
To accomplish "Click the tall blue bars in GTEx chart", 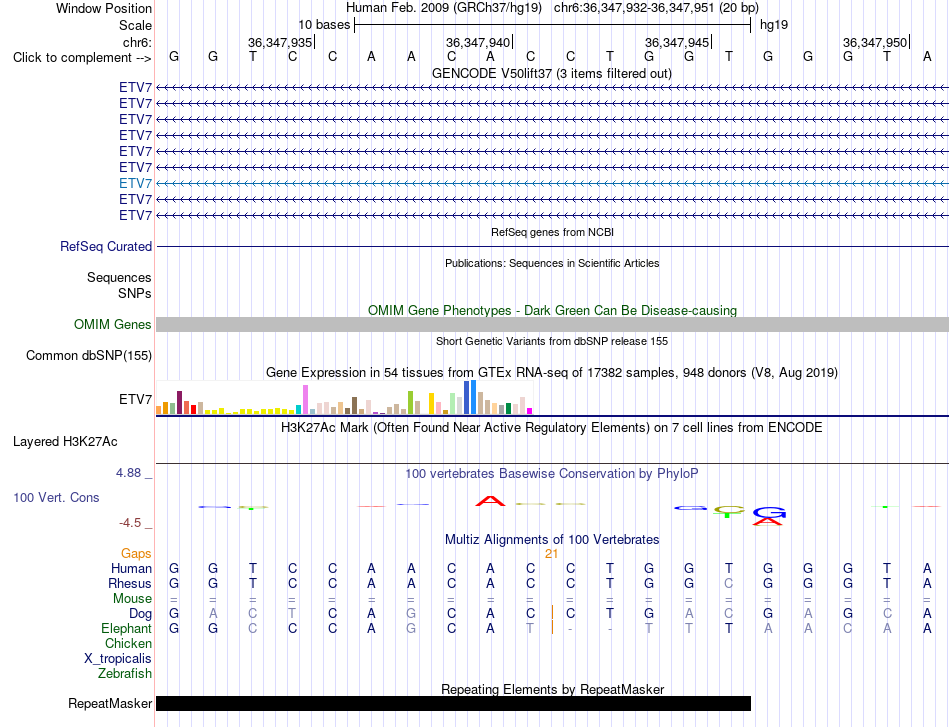I will pos(470,397).
